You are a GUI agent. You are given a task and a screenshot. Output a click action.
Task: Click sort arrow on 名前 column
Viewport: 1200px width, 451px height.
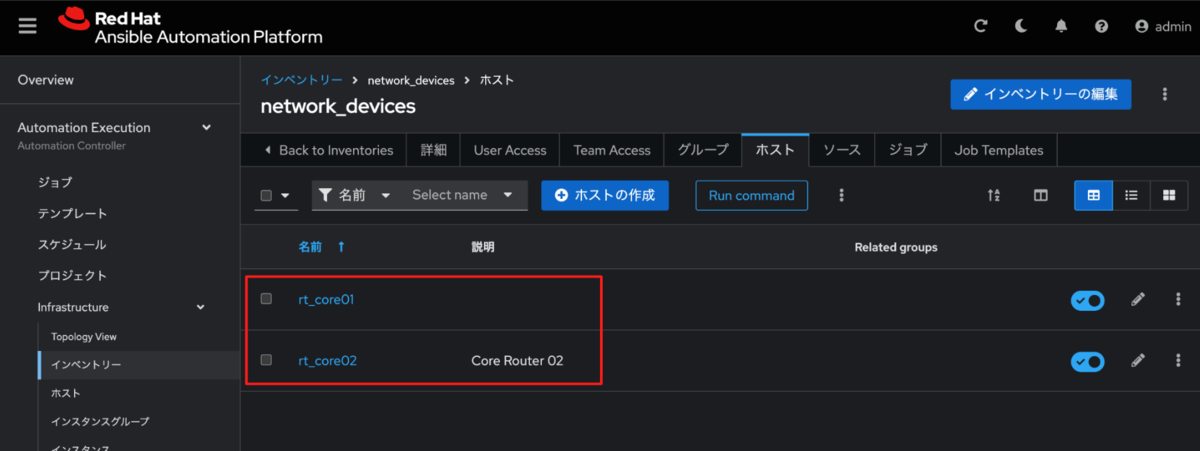click(x=341, y=246)
